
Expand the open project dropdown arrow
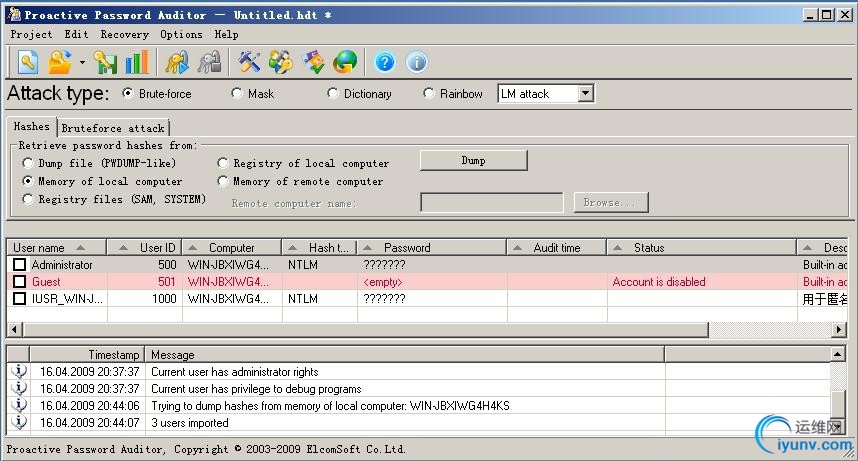(82, 62)
